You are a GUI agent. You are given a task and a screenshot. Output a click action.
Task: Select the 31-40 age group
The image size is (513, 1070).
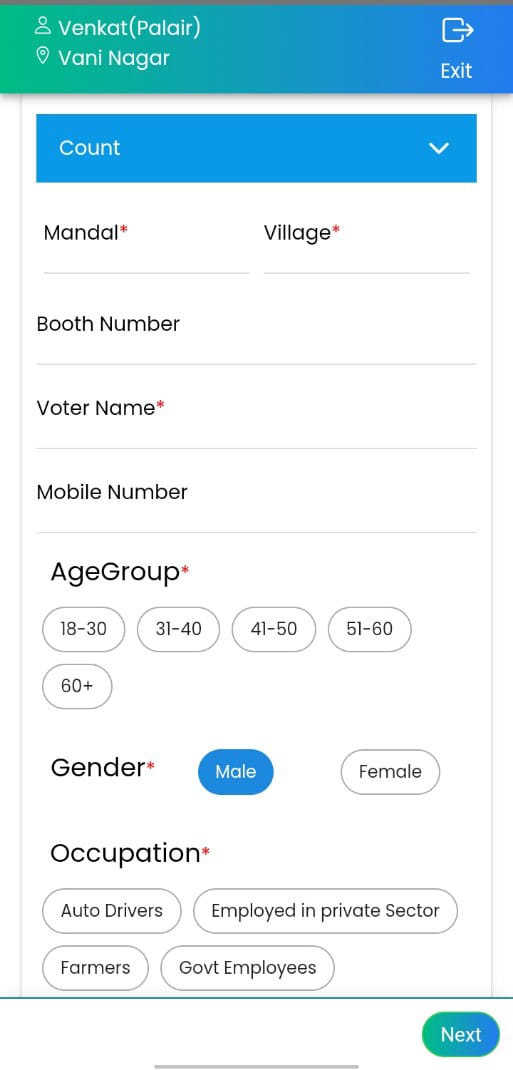[179, 629]
